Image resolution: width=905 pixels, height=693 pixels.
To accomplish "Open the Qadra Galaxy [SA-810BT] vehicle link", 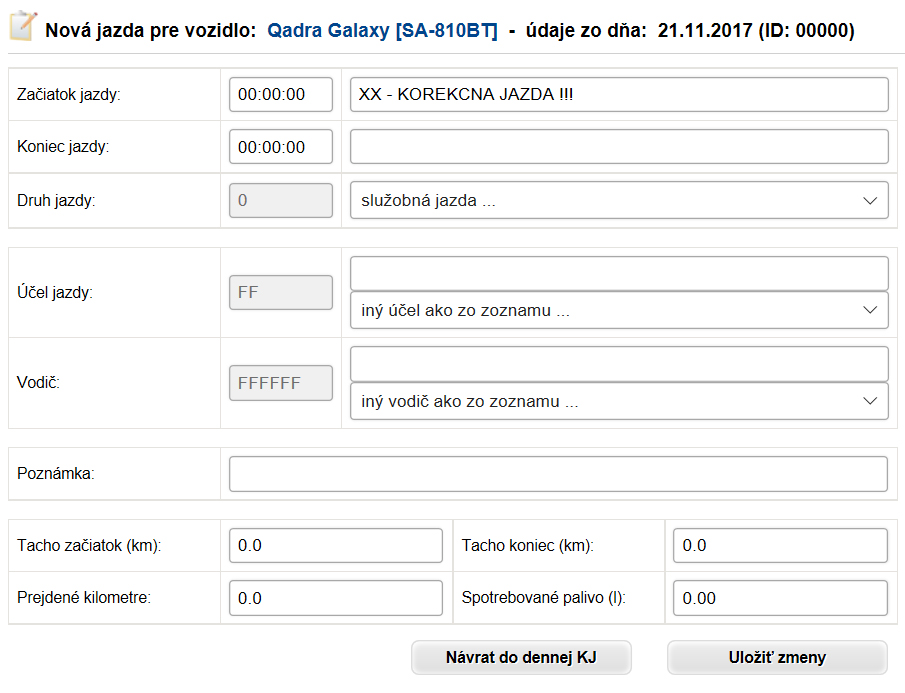I will (x=382, y=30).
